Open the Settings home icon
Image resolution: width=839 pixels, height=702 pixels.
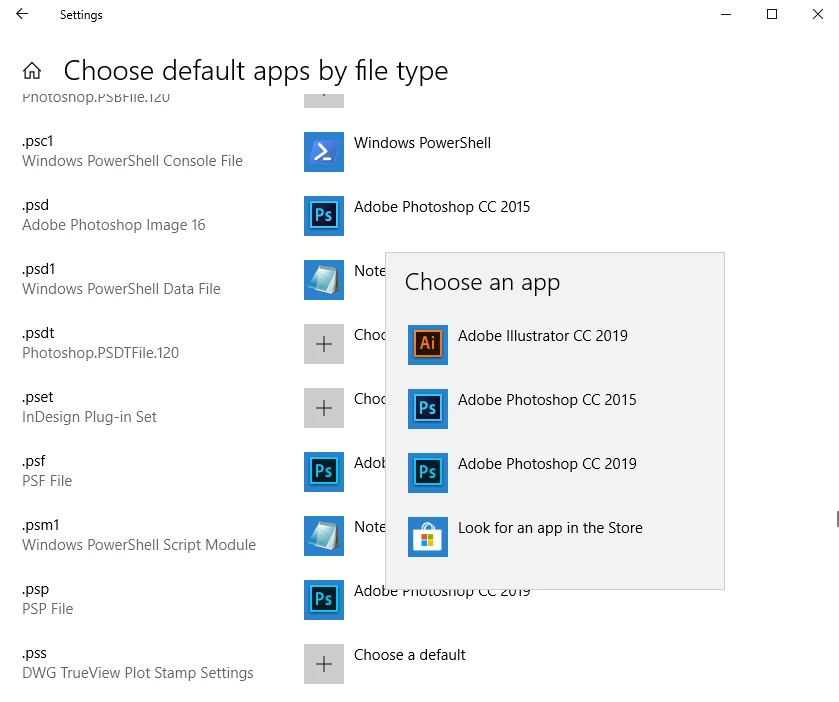click(x=32, y=70)
